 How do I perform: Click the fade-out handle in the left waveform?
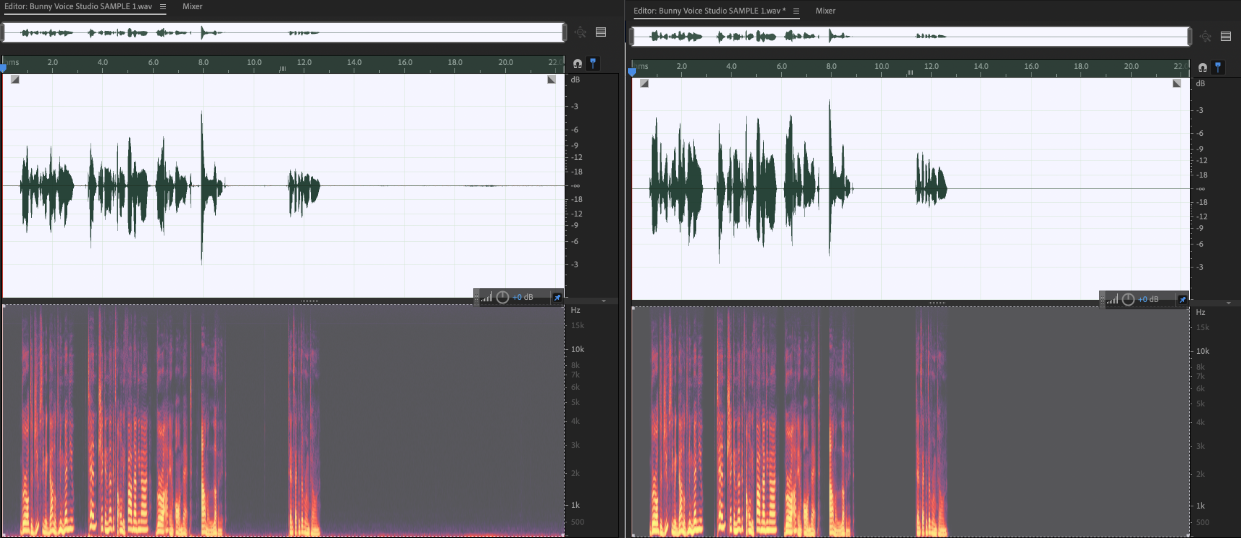551,80
